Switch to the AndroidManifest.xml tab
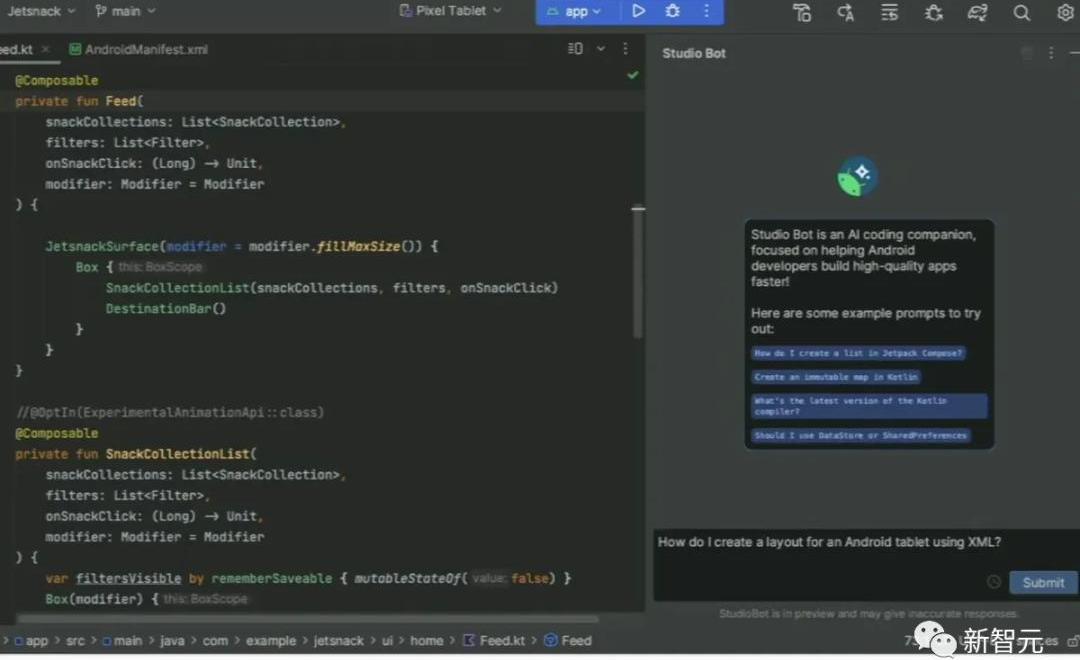The height and width of the screenshot is (660, 1080). pyautogui.click(x=138, y=49)
